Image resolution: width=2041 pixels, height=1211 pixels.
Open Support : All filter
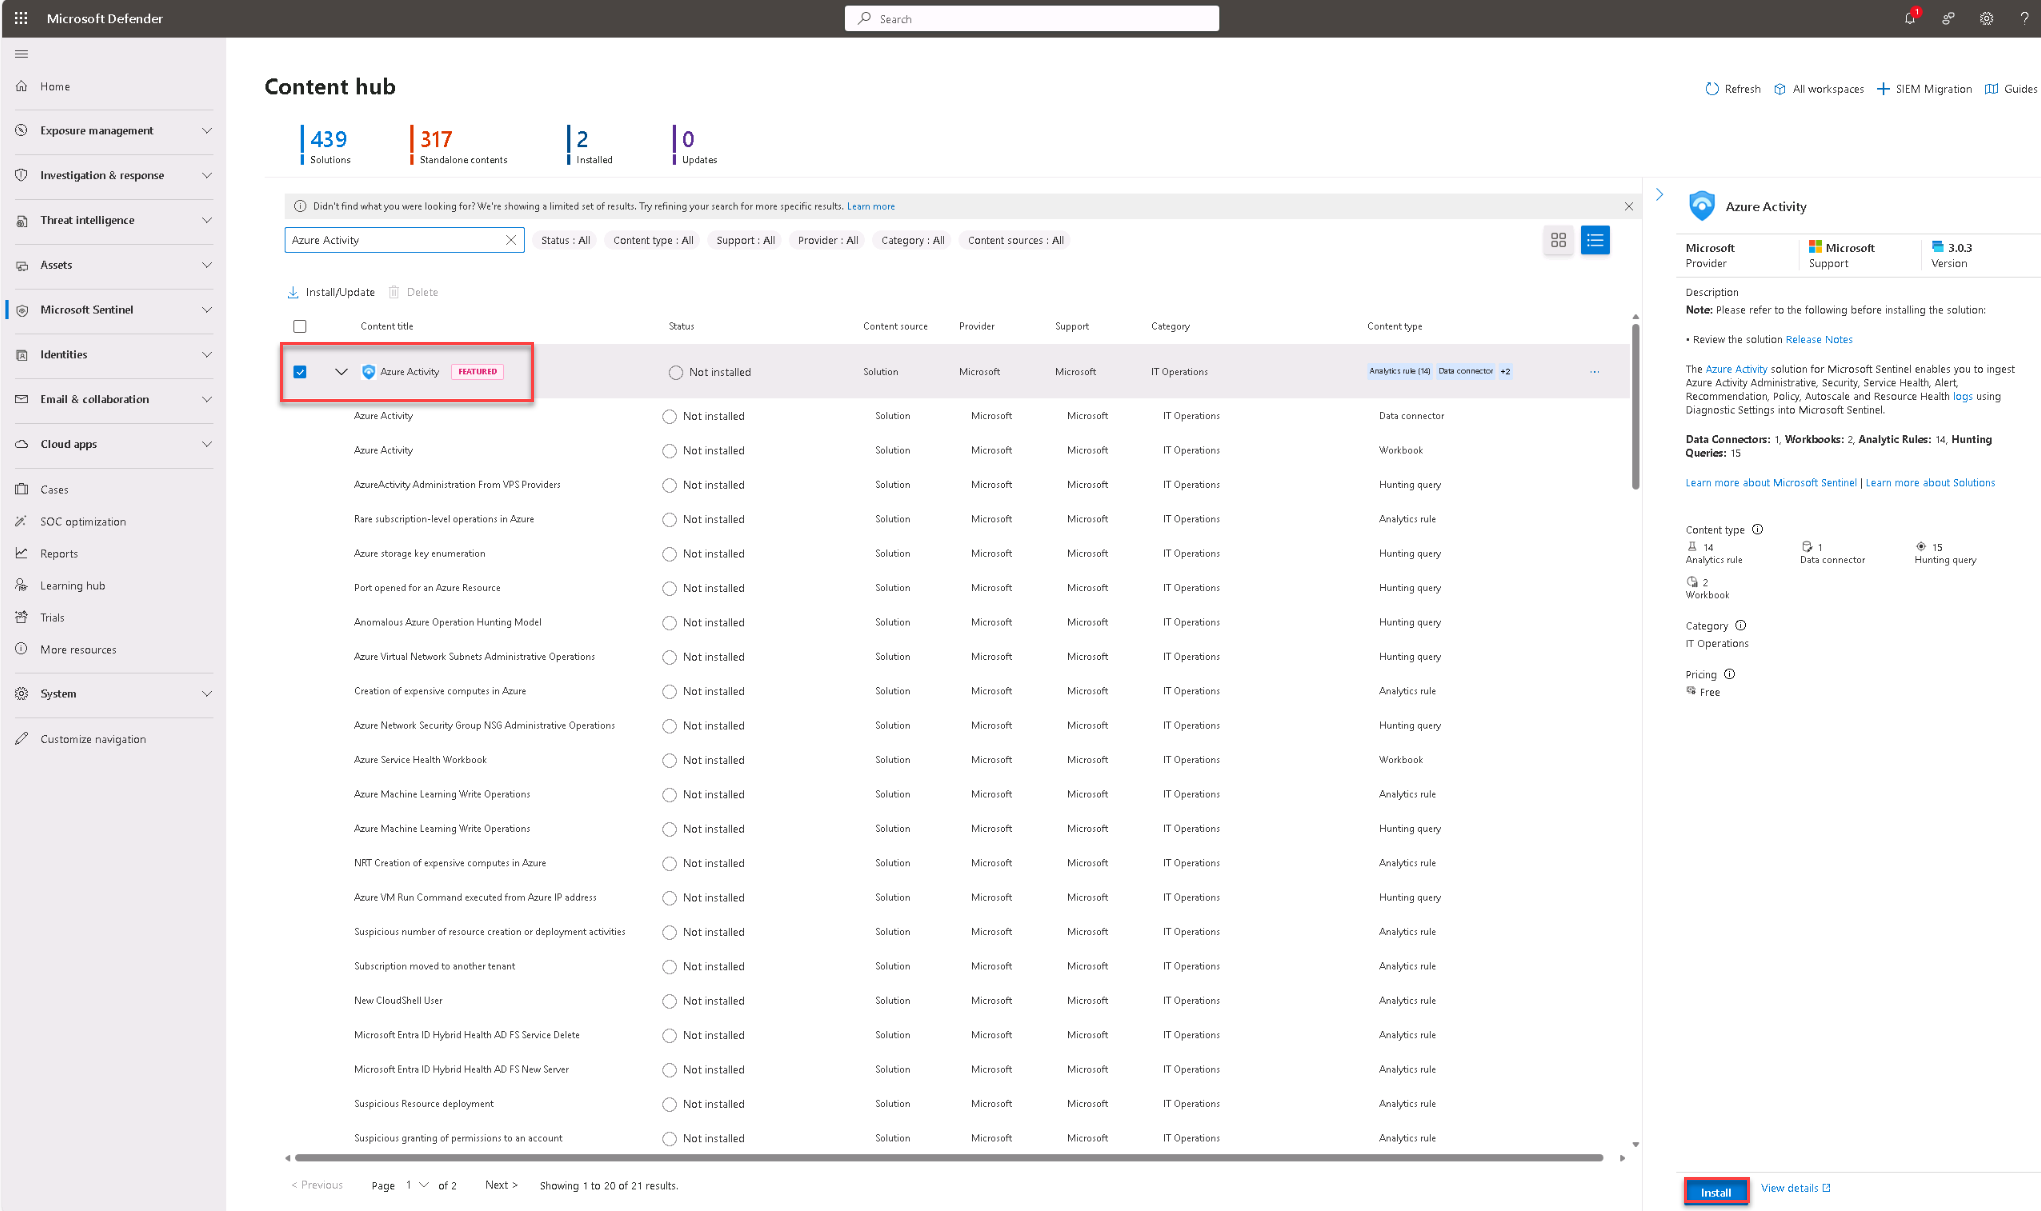tap(745, 240)
